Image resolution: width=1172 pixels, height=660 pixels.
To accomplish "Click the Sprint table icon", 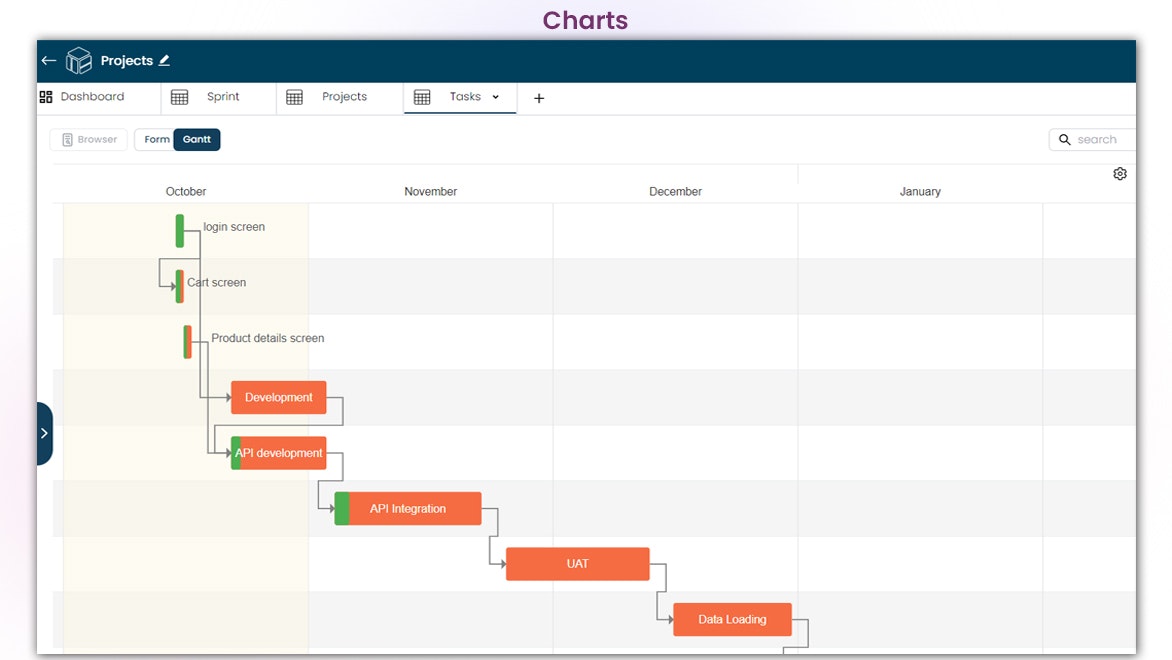I will [179, 97].
